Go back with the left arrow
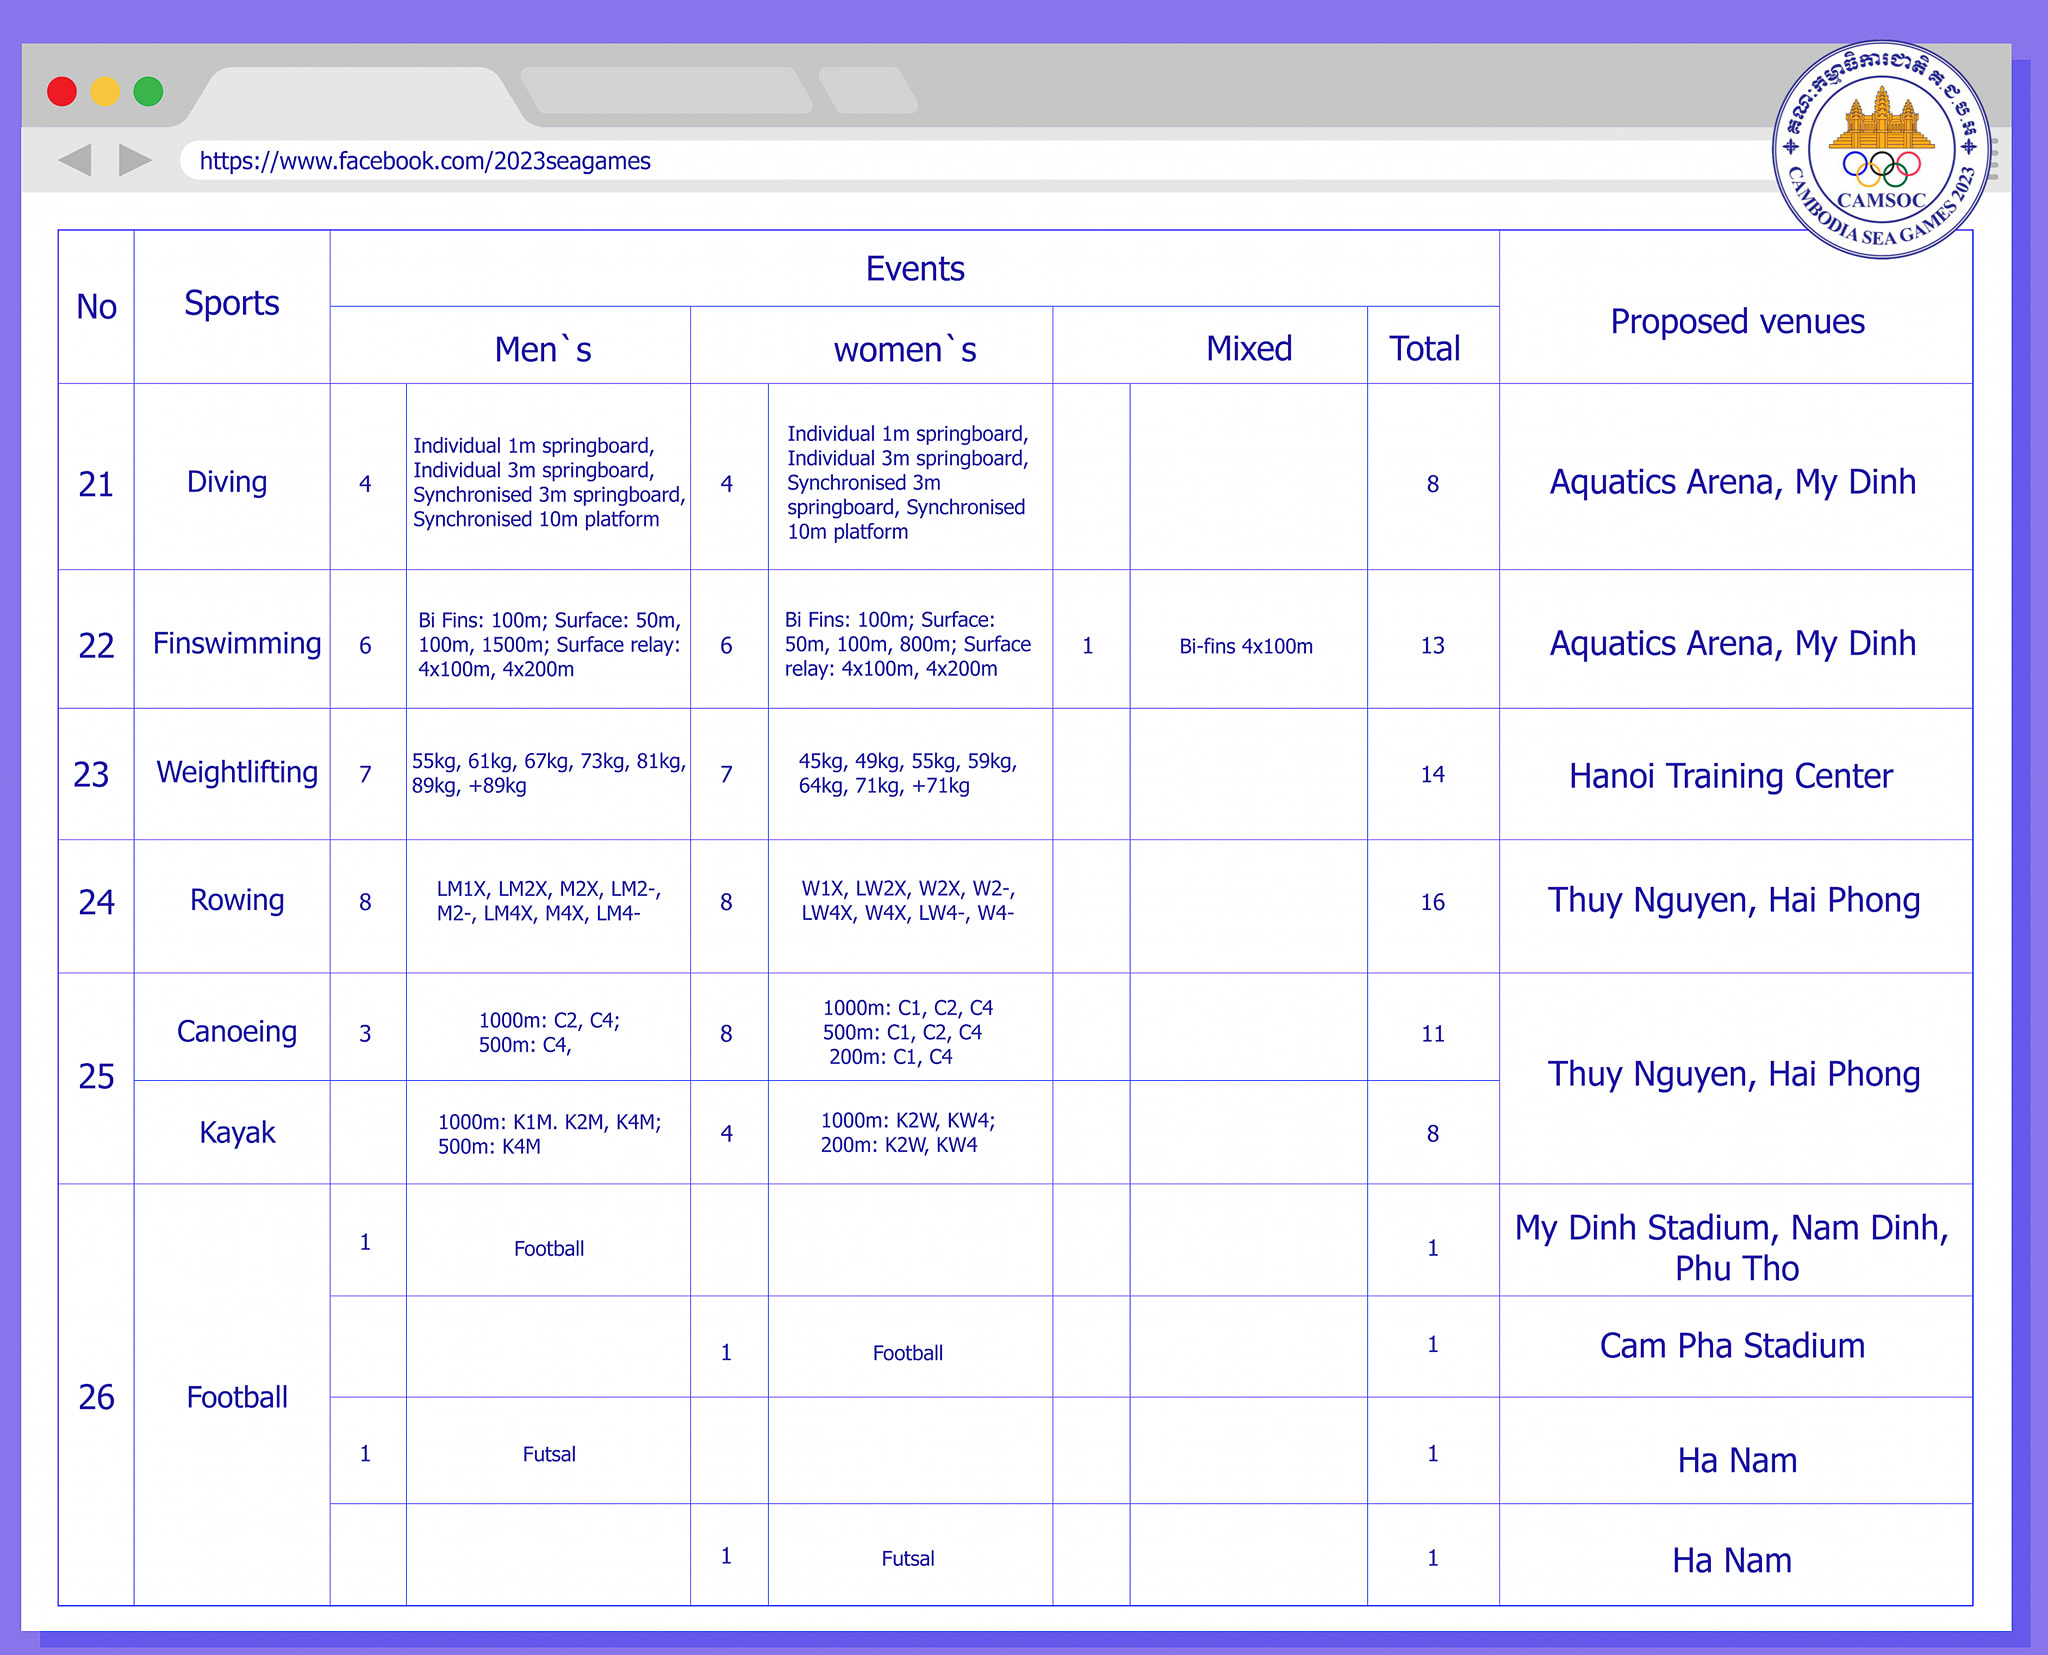The image size is (2048, 1655). [x=75, y=160]
